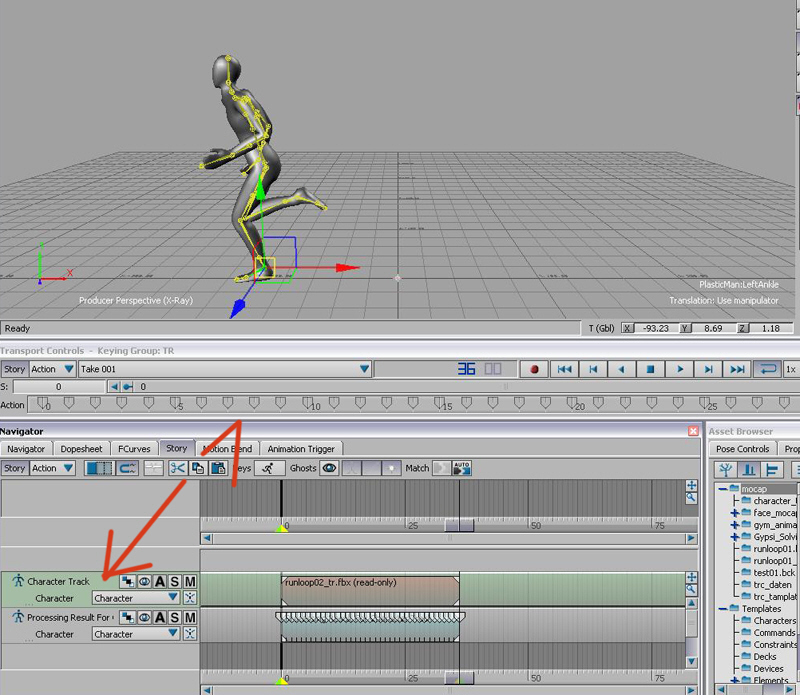Viewport: 800px width, 695px height.
Task: Toggle Mute (M) on Character Track
Action: point(190,582)
